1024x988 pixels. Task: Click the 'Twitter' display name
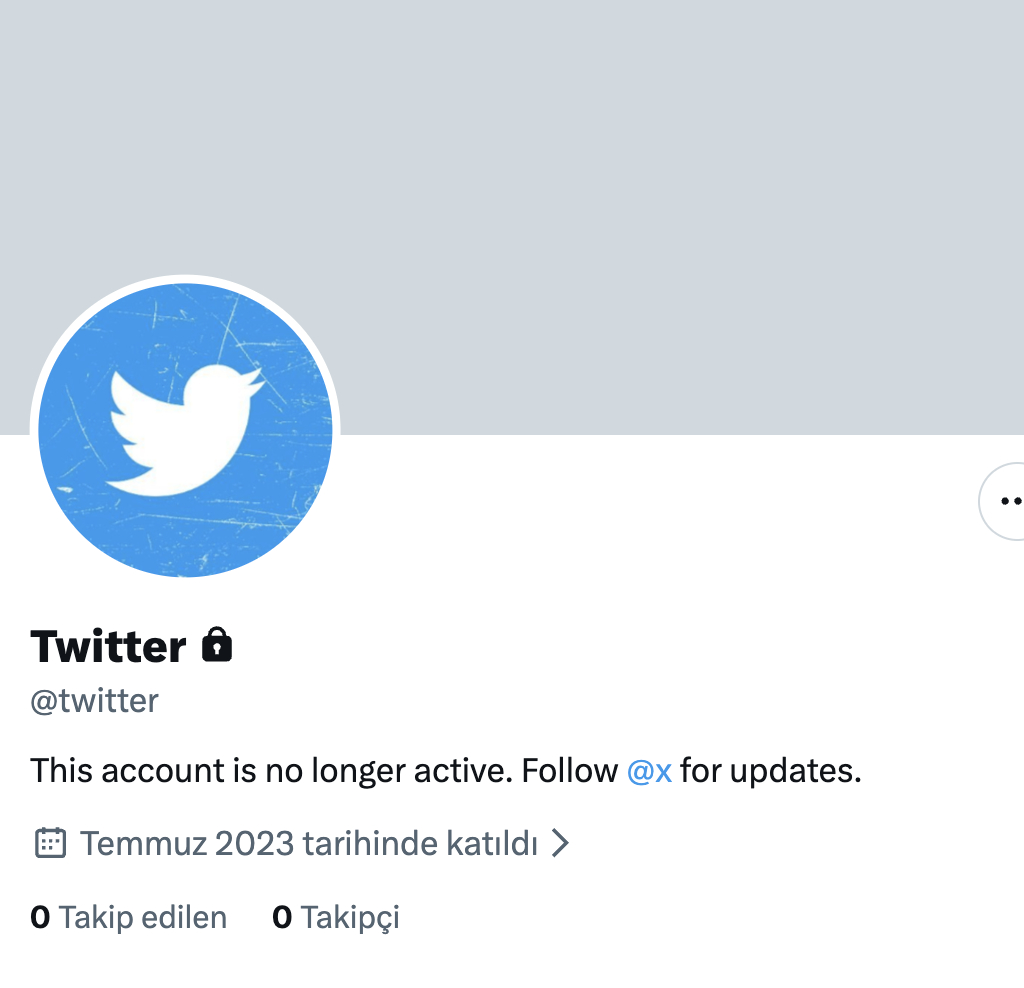(108, 646)
